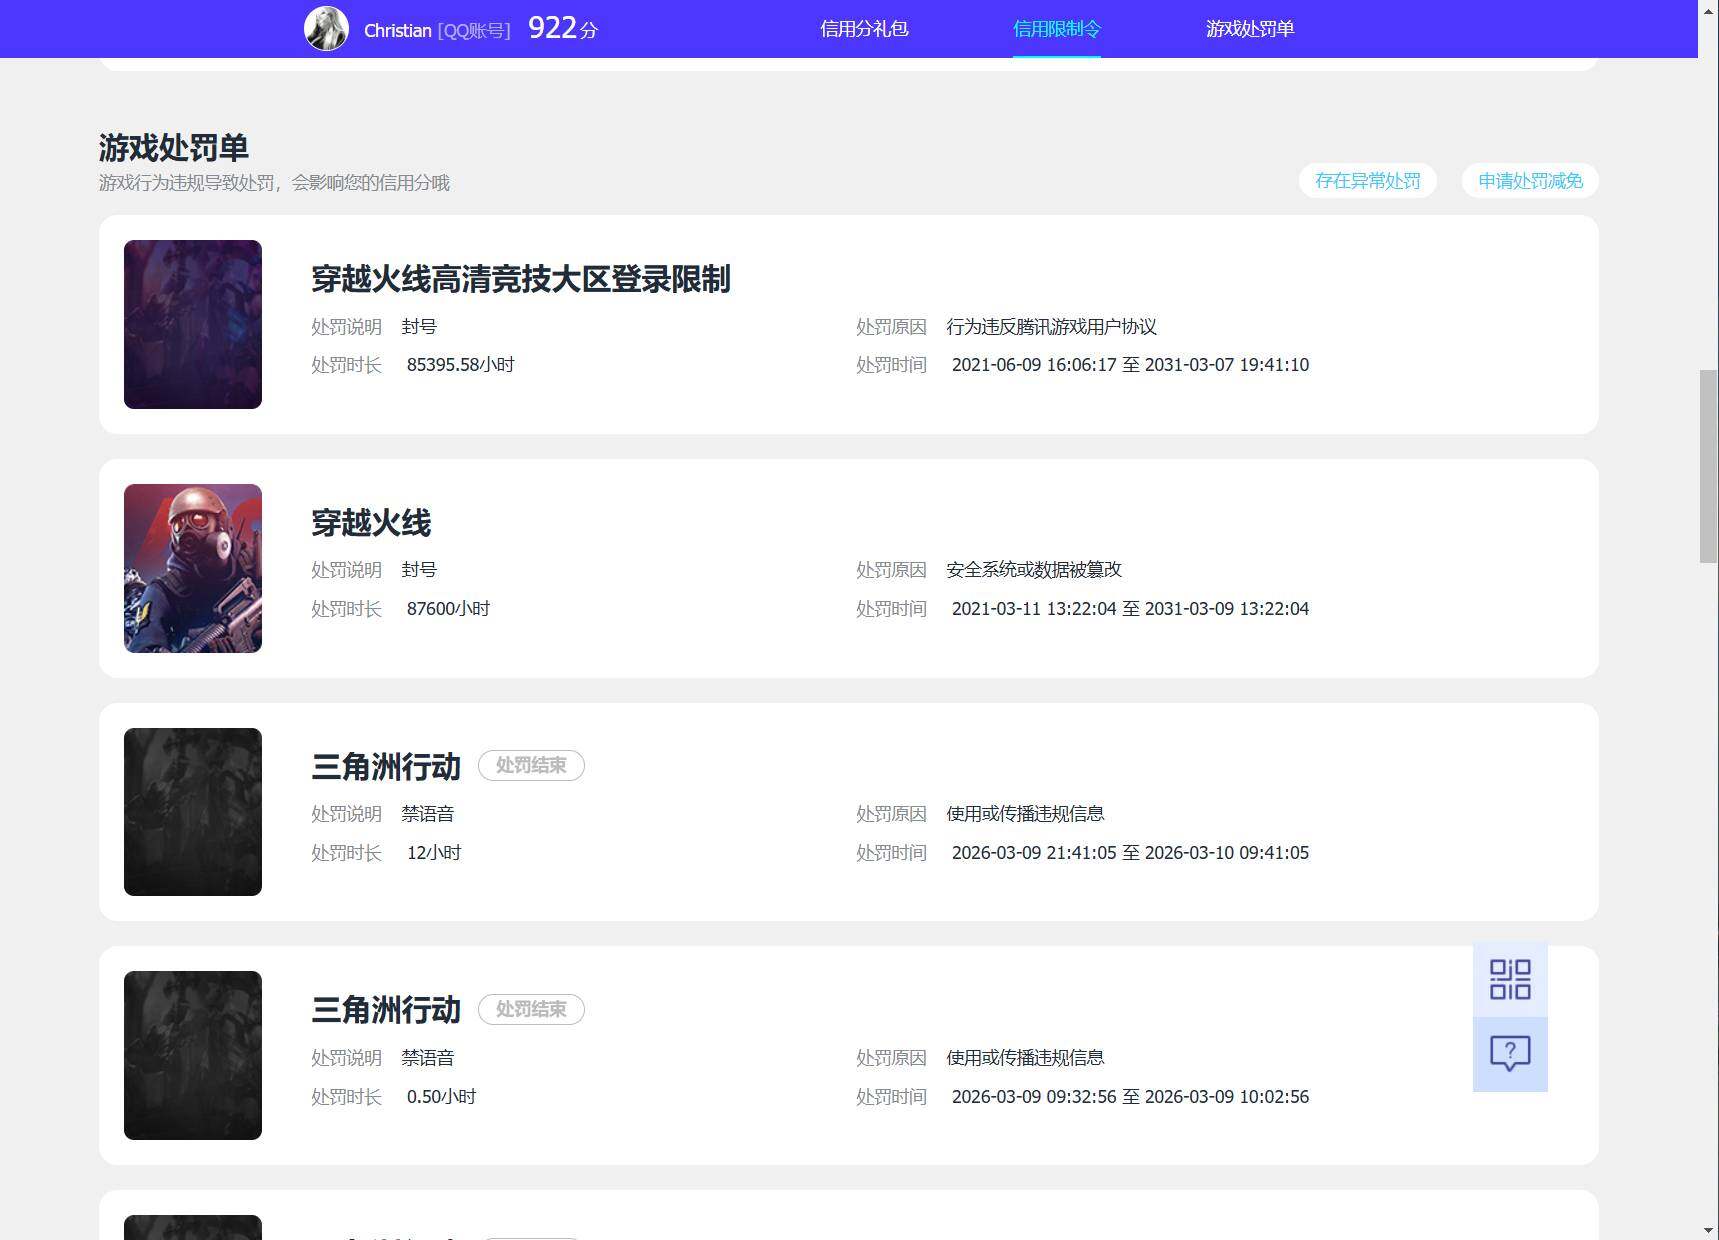
Task: Click the 行为违反腾讯游戏用户协议 reason text
Action: pyautogui.click(x=1051, y=327)
